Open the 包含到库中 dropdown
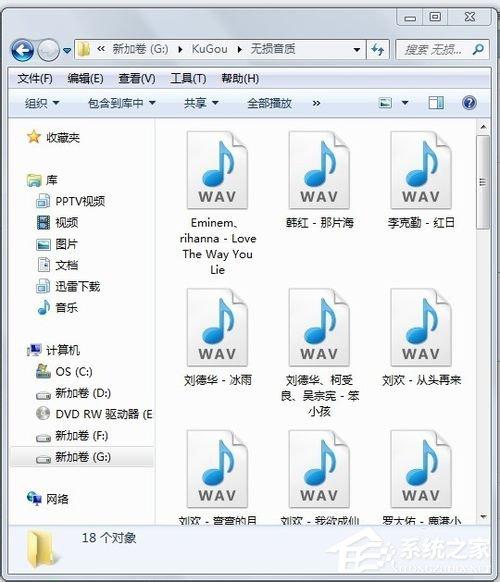The height and width of the screenshot is (582, 500). 121,103
